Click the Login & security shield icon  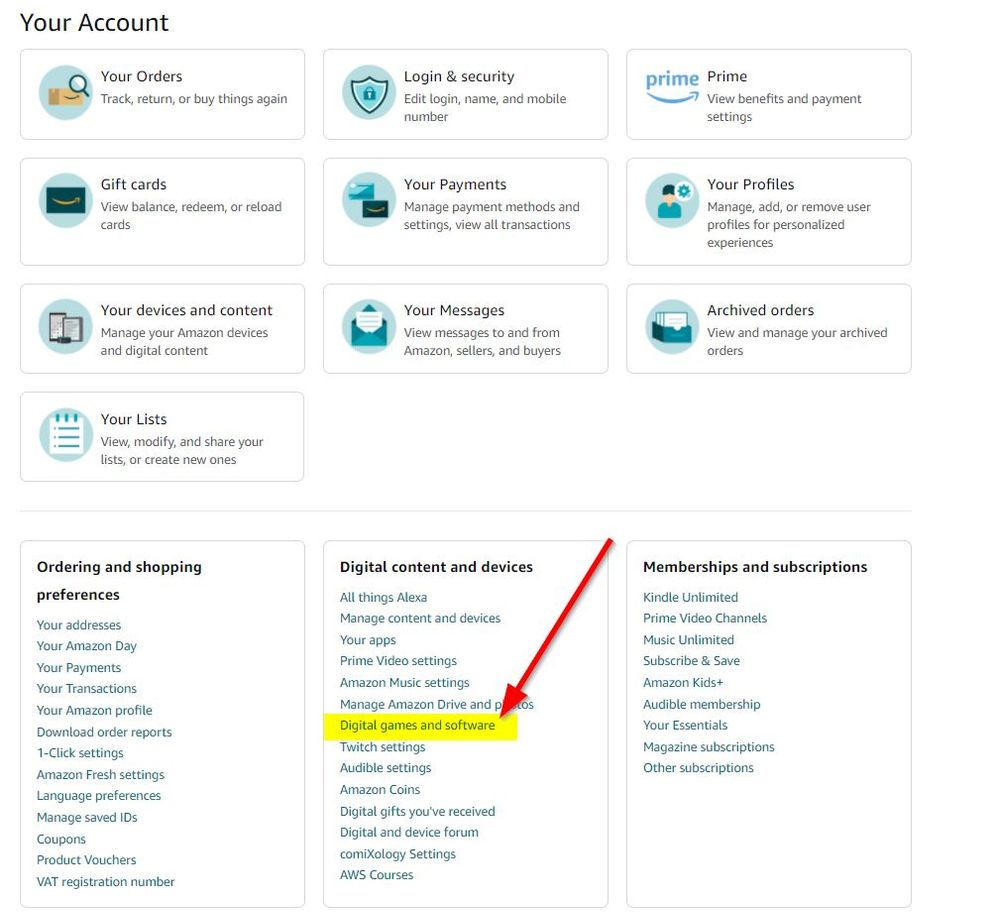[369, 92]
